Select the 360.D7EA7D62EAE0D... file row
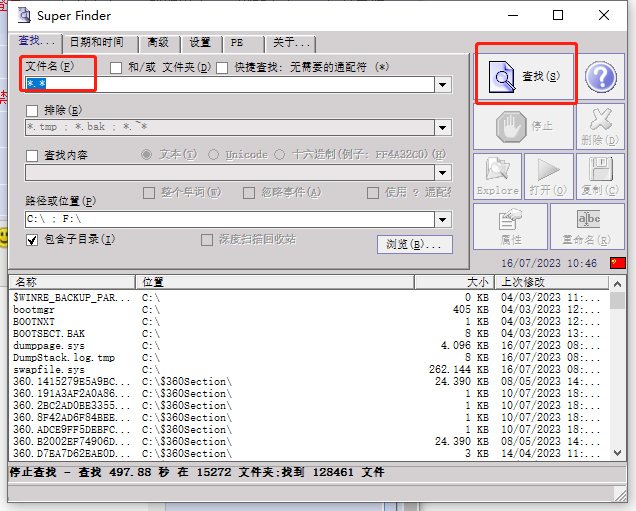The width and height of the screenshot is (636, 511). [x=308, y=454]
